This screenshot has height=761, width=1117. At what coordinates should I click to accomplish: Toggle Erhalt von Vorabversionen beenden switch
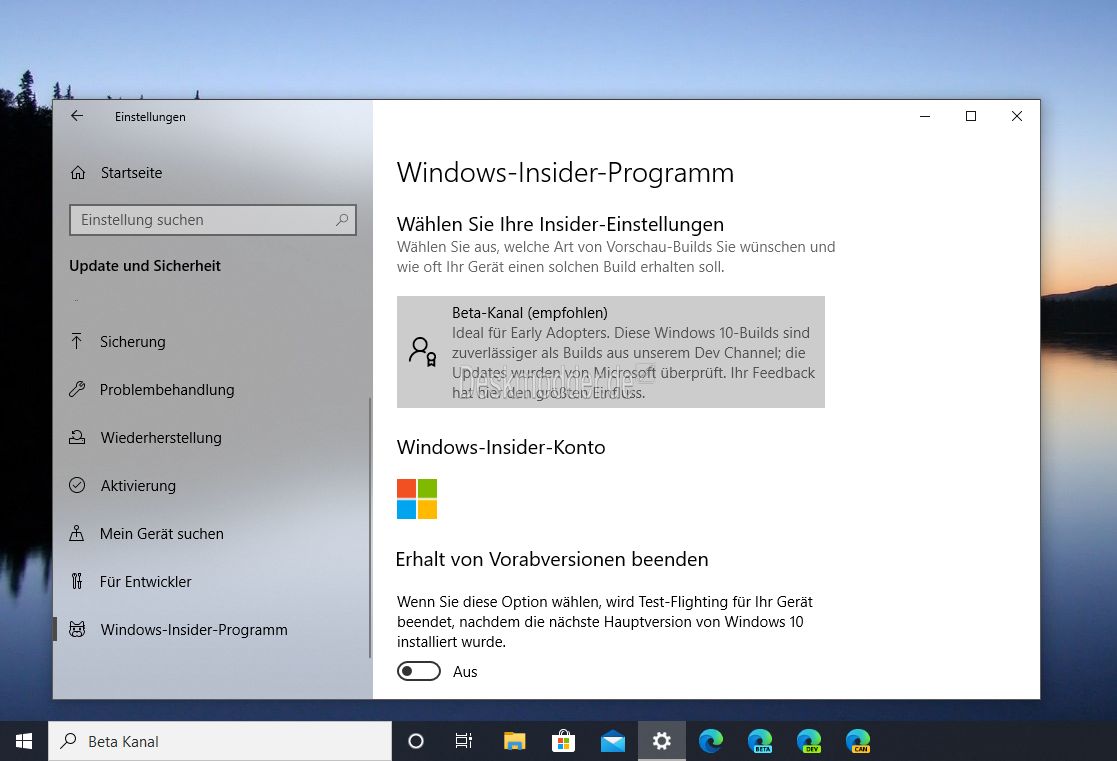pos(419,671)
